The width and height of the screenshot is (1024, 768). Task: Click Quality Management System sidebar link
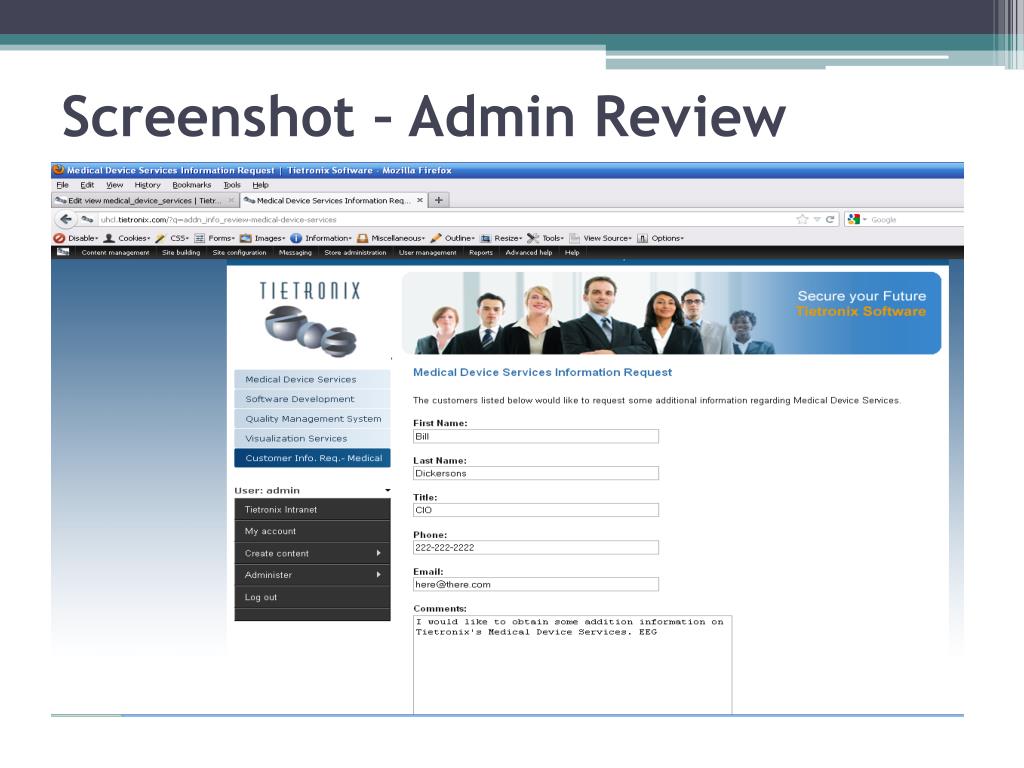coord(312,419)
